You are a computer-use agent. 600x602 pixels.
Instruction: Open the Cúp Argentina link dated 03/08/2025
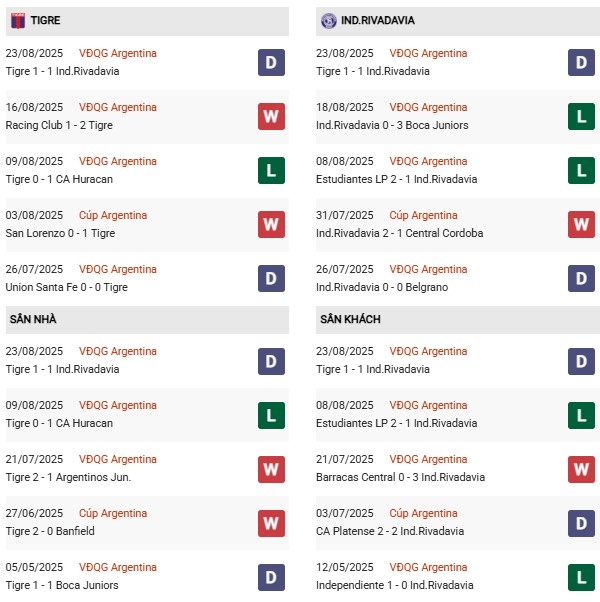pos(113,215)
